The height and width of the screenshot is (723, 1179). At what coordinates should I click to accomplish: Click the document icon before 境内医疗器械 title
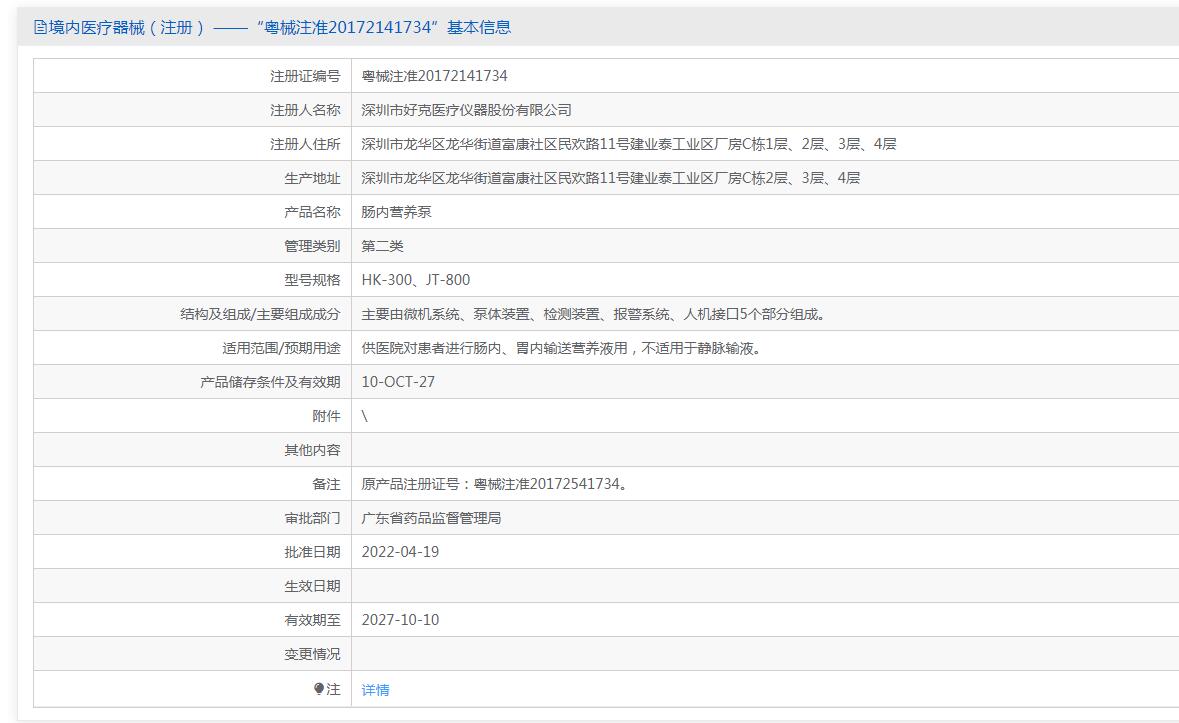(x=40, y=28)
